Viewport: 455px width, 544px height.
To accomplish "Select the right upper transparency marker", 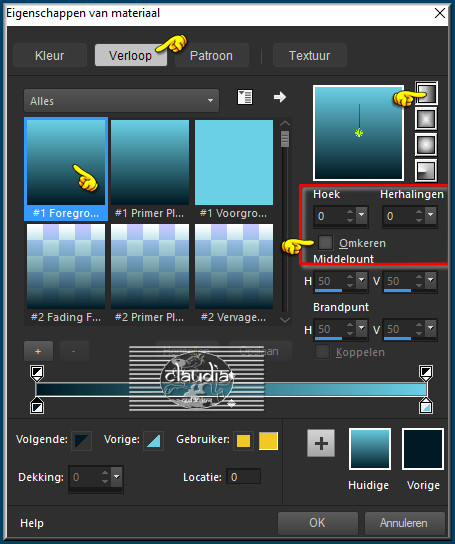I will [x=426, y=373].
